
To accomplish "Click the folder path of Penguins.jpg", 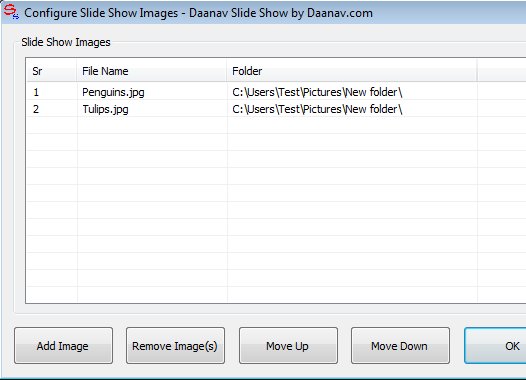I will tap(317, 92).
